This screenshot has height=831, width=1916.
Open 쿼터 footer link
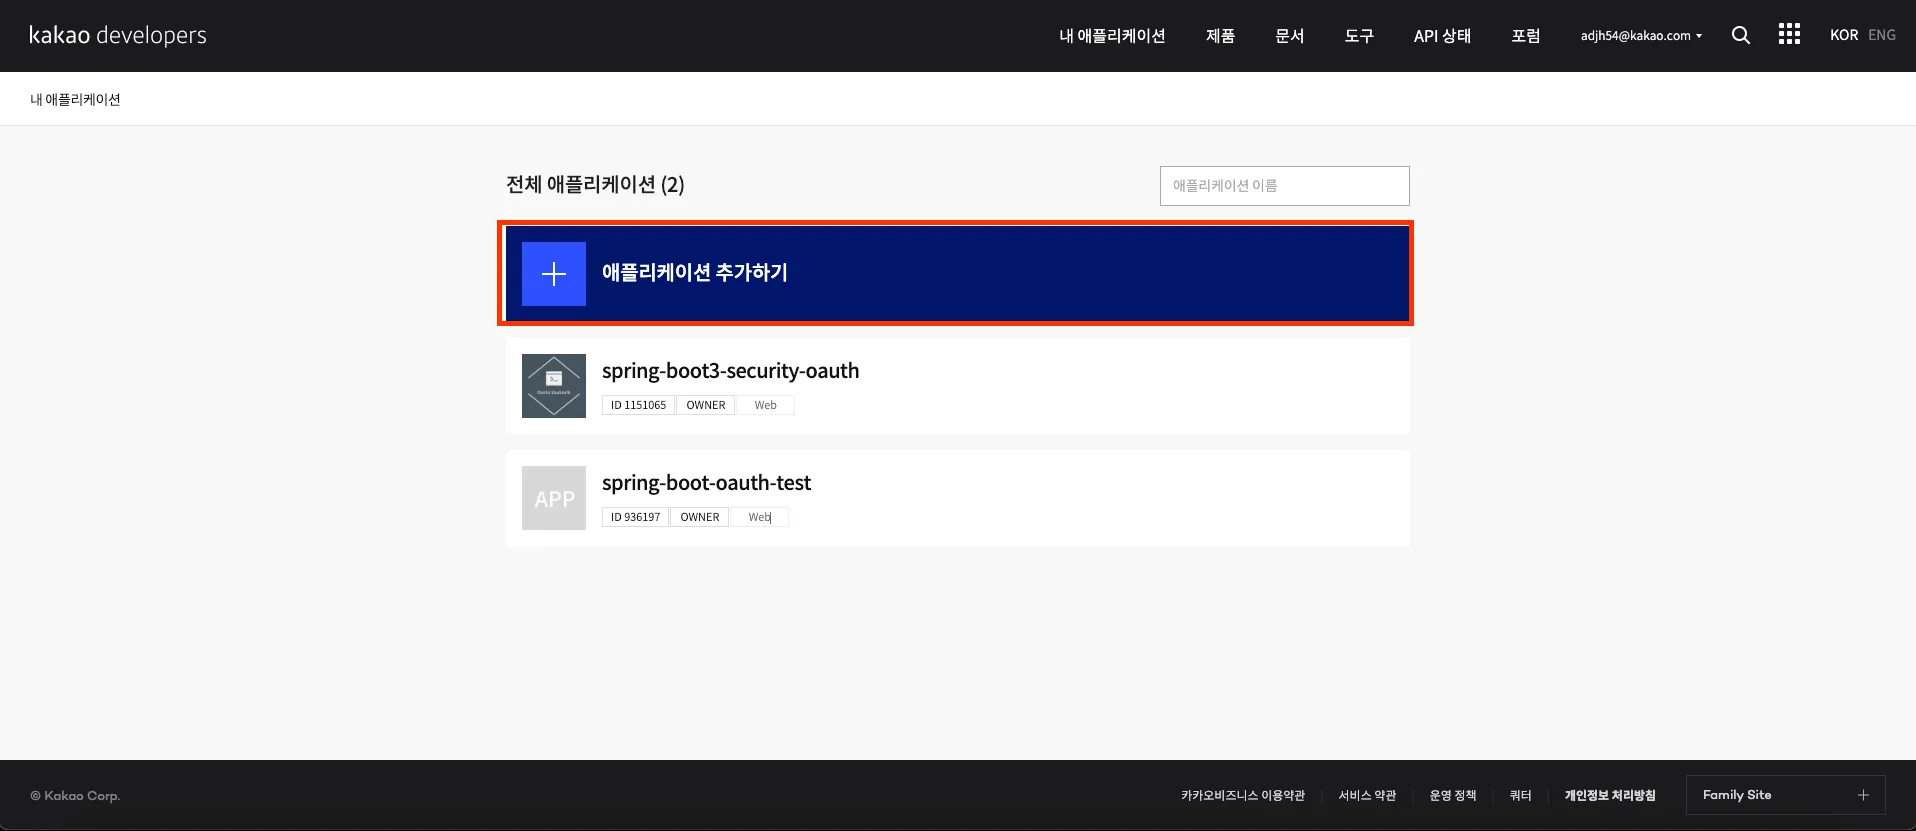1520,796
